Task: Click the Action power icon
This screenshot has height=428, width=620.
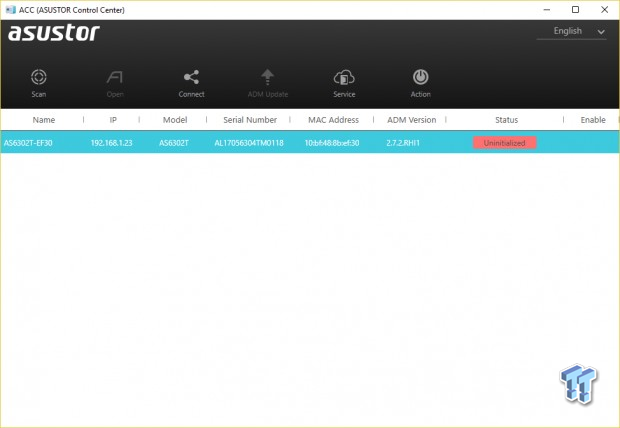Action: (x=420, y=77)
